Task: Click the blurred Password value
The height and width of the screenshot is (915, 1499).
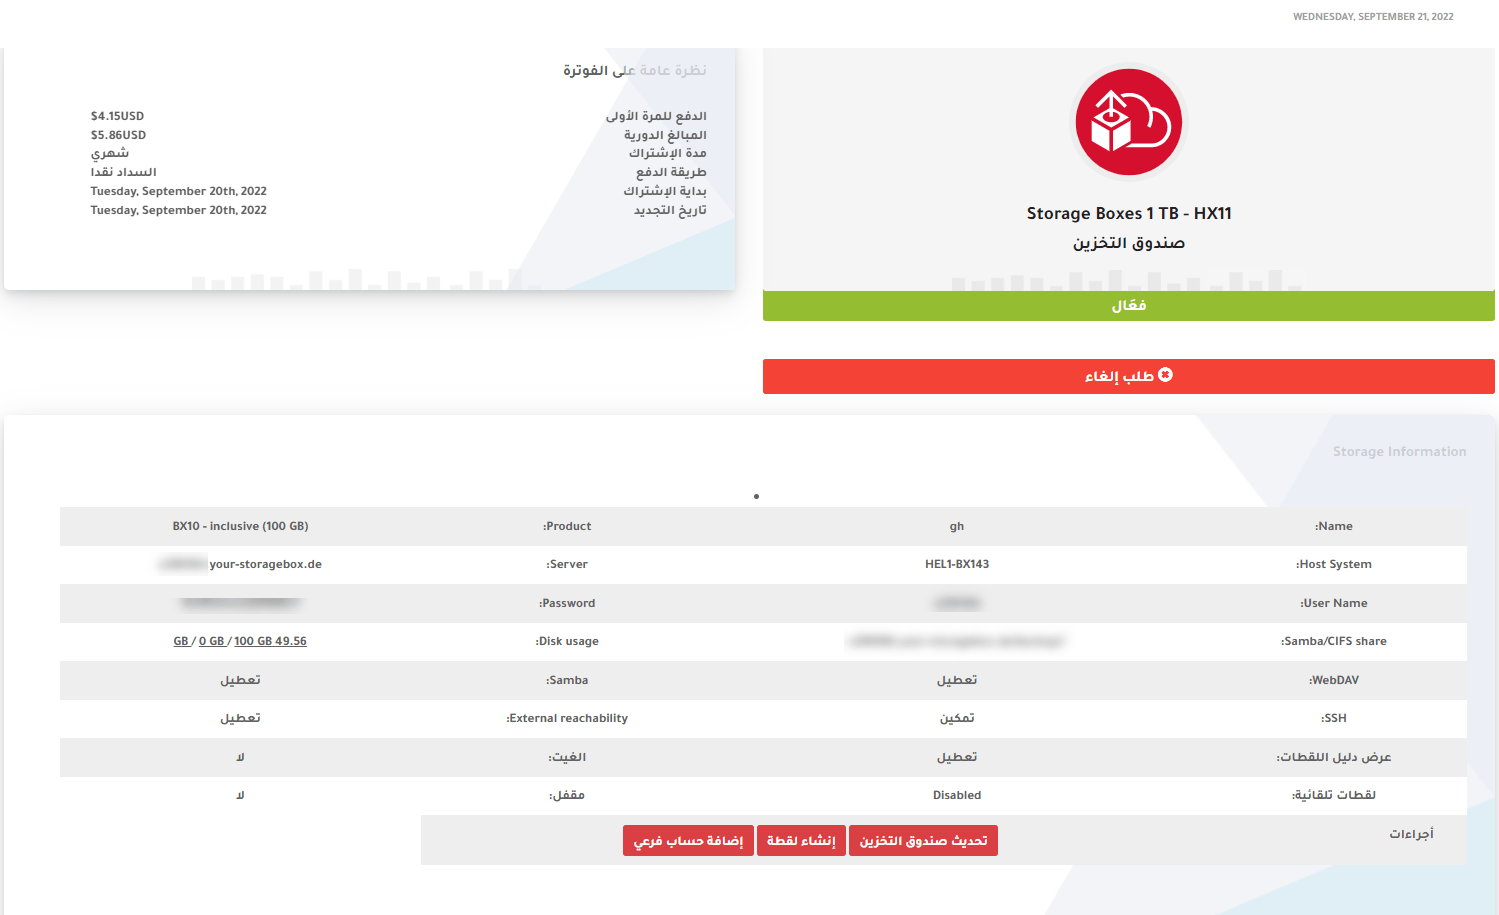Action: [x=240, y=603]
